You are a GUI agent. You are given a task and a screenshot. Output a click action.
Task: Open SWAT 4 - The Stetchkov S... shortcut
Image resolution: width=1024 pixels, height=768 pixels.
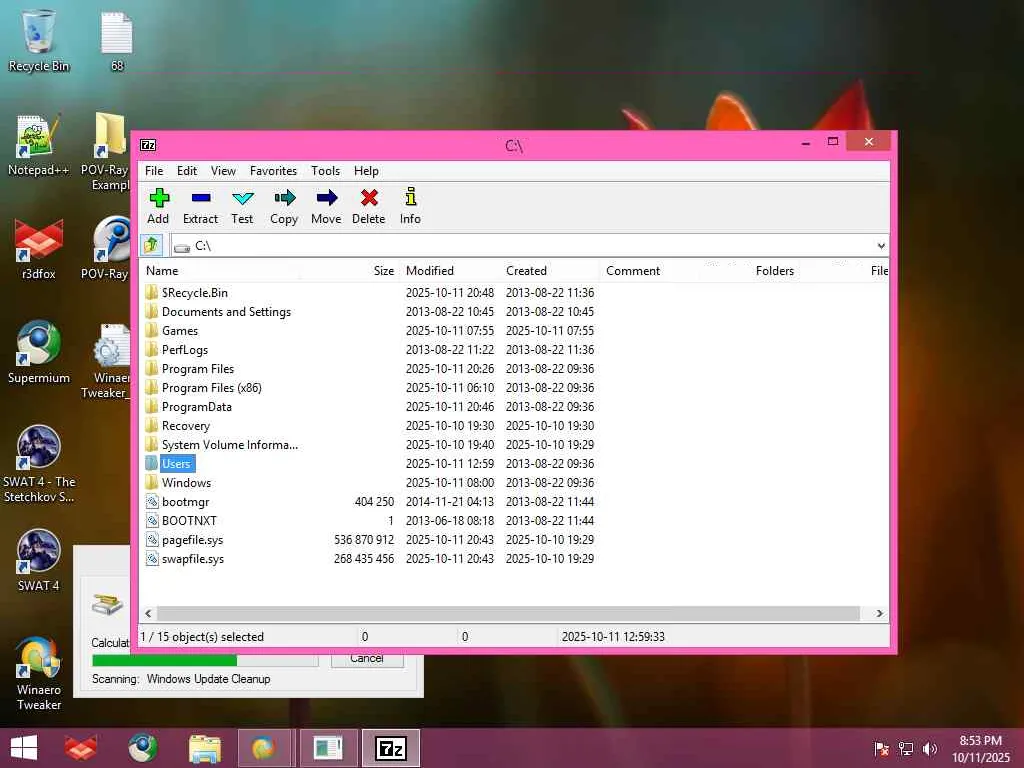click(39, 464)
